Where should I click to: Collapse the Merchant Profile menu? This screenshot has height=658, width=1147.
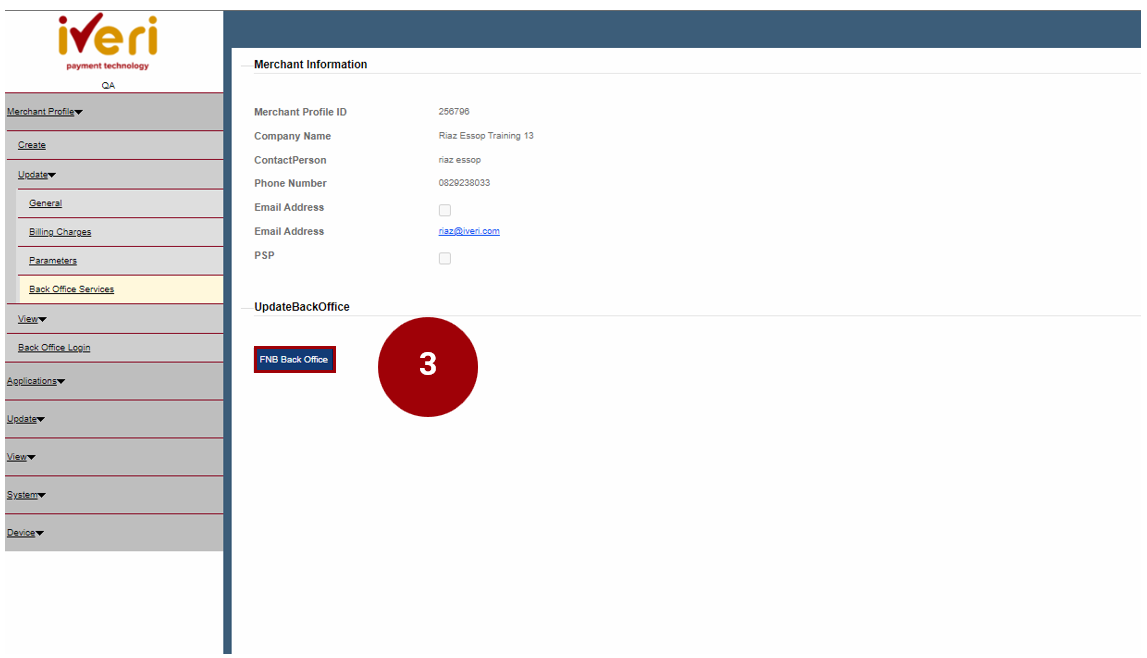coord(44,112)
